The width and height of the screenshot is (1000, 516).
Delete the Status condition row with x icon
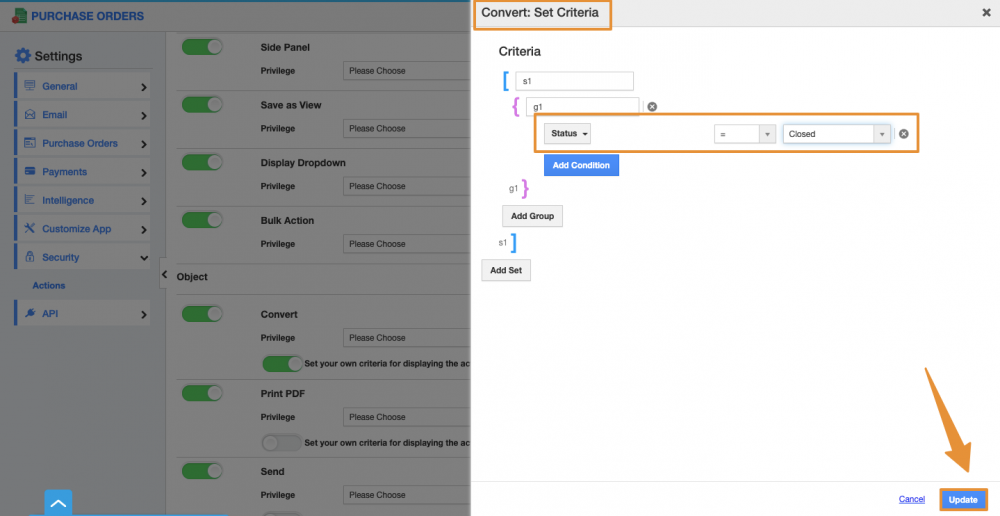903,134
